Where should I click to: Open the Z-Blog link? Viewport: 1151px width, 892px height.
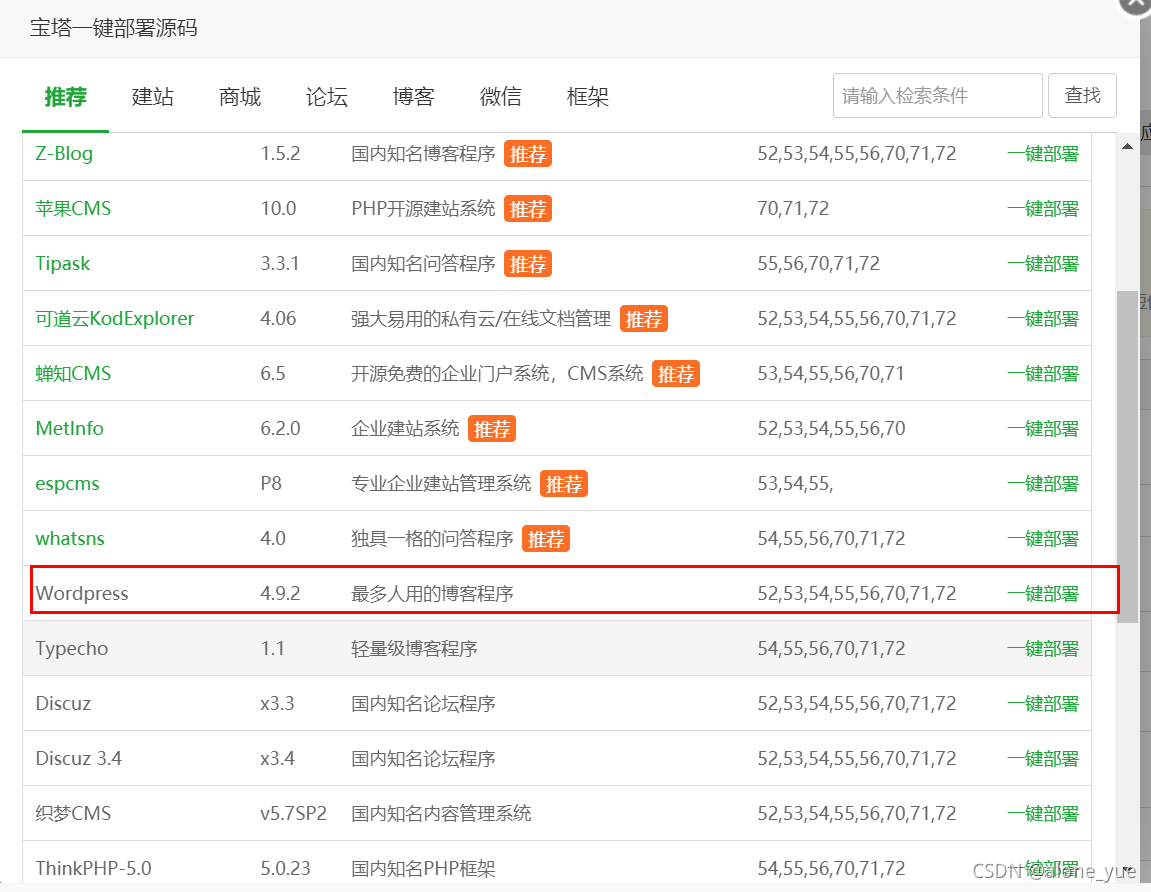[64, 153]
